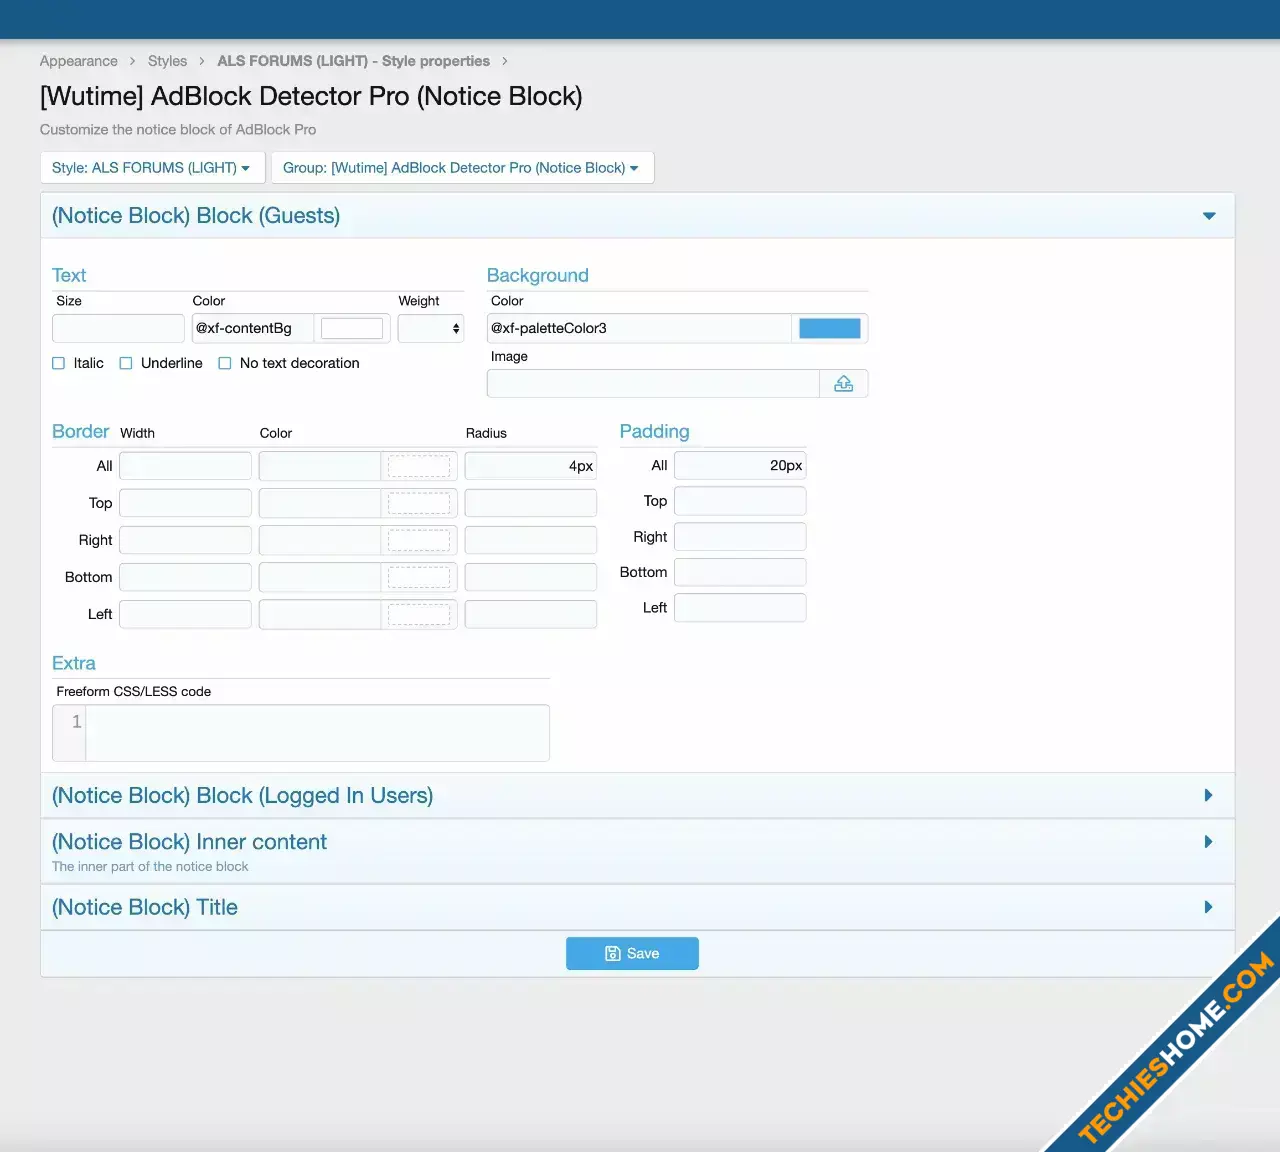Image resolution: width=1280 pixels, height=1152 pixels.
Task: Click the Padding Top field
Action: (x=740, y=501)
